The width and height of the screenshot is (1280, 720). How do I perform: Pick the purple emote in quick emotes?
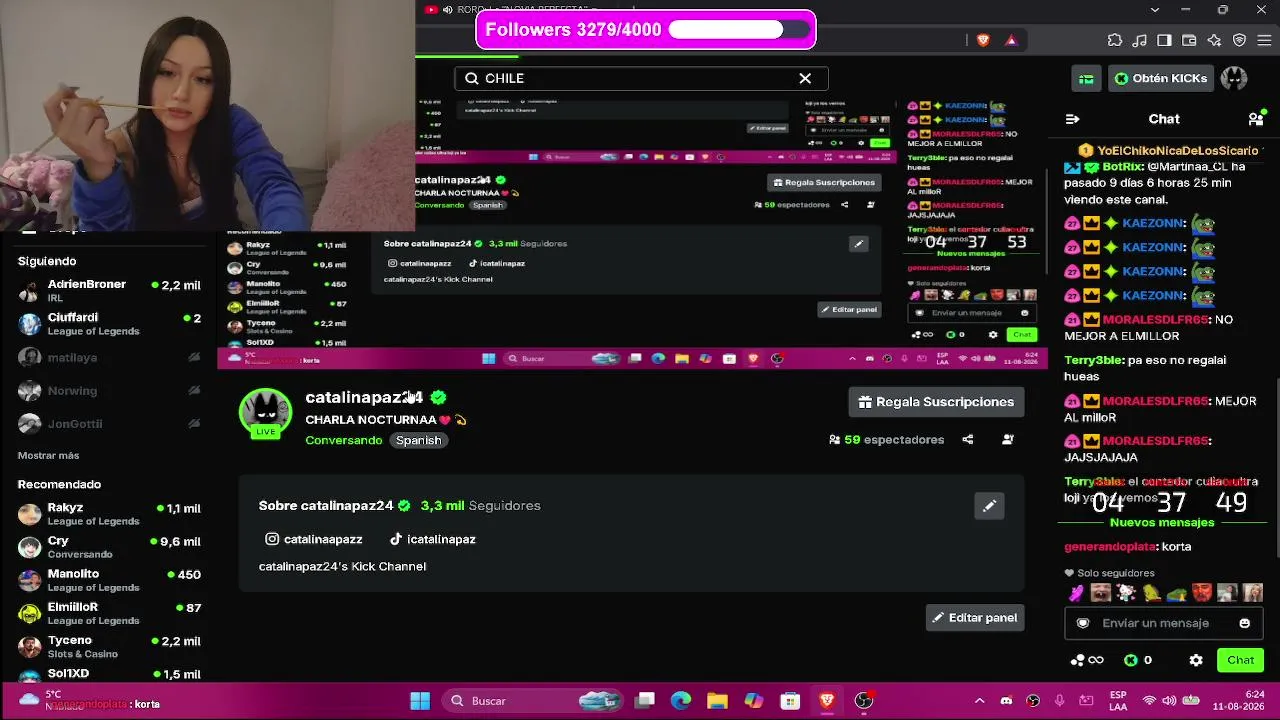(1076, 593)
